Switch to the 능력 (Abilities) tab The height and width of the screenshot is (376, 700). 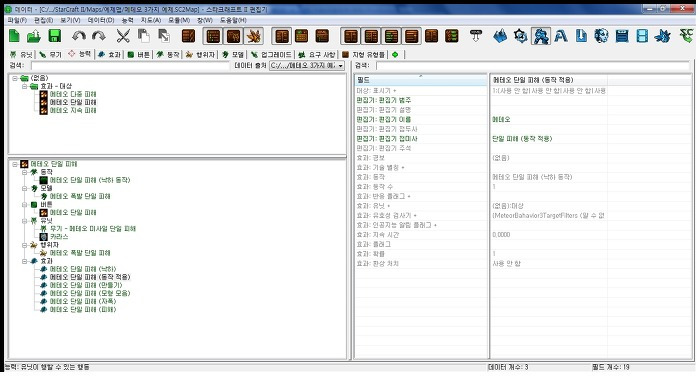79,54
